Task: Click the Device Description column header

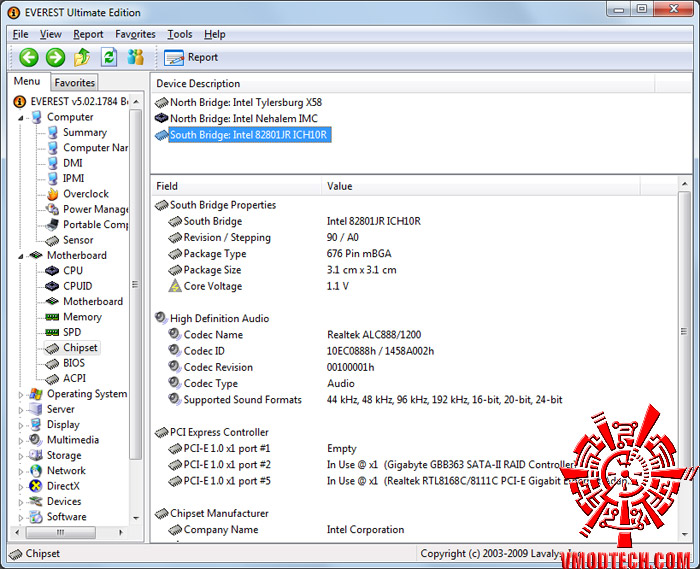Action: (403, 84)
